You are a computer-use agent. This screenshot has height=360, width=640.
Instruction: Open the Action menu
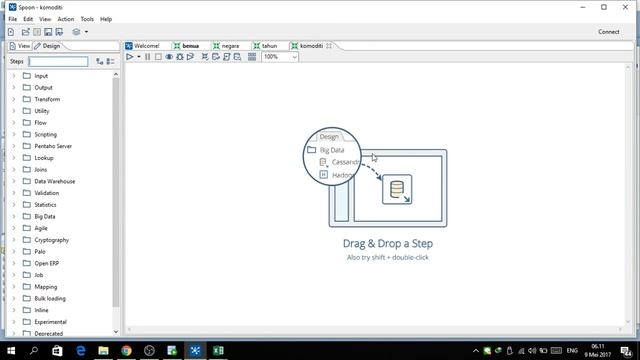point(66,19)
